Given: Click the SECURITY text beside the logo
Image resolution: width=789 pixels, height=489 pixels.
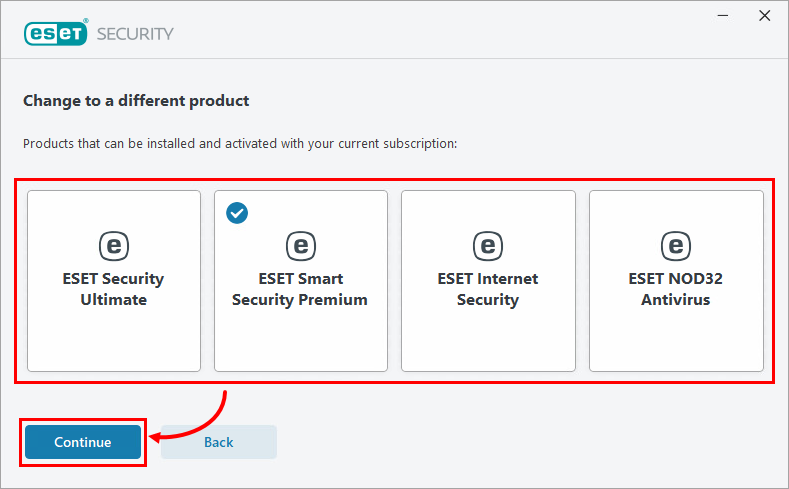Looking at the screenshot, I should [x=135, y=34].
